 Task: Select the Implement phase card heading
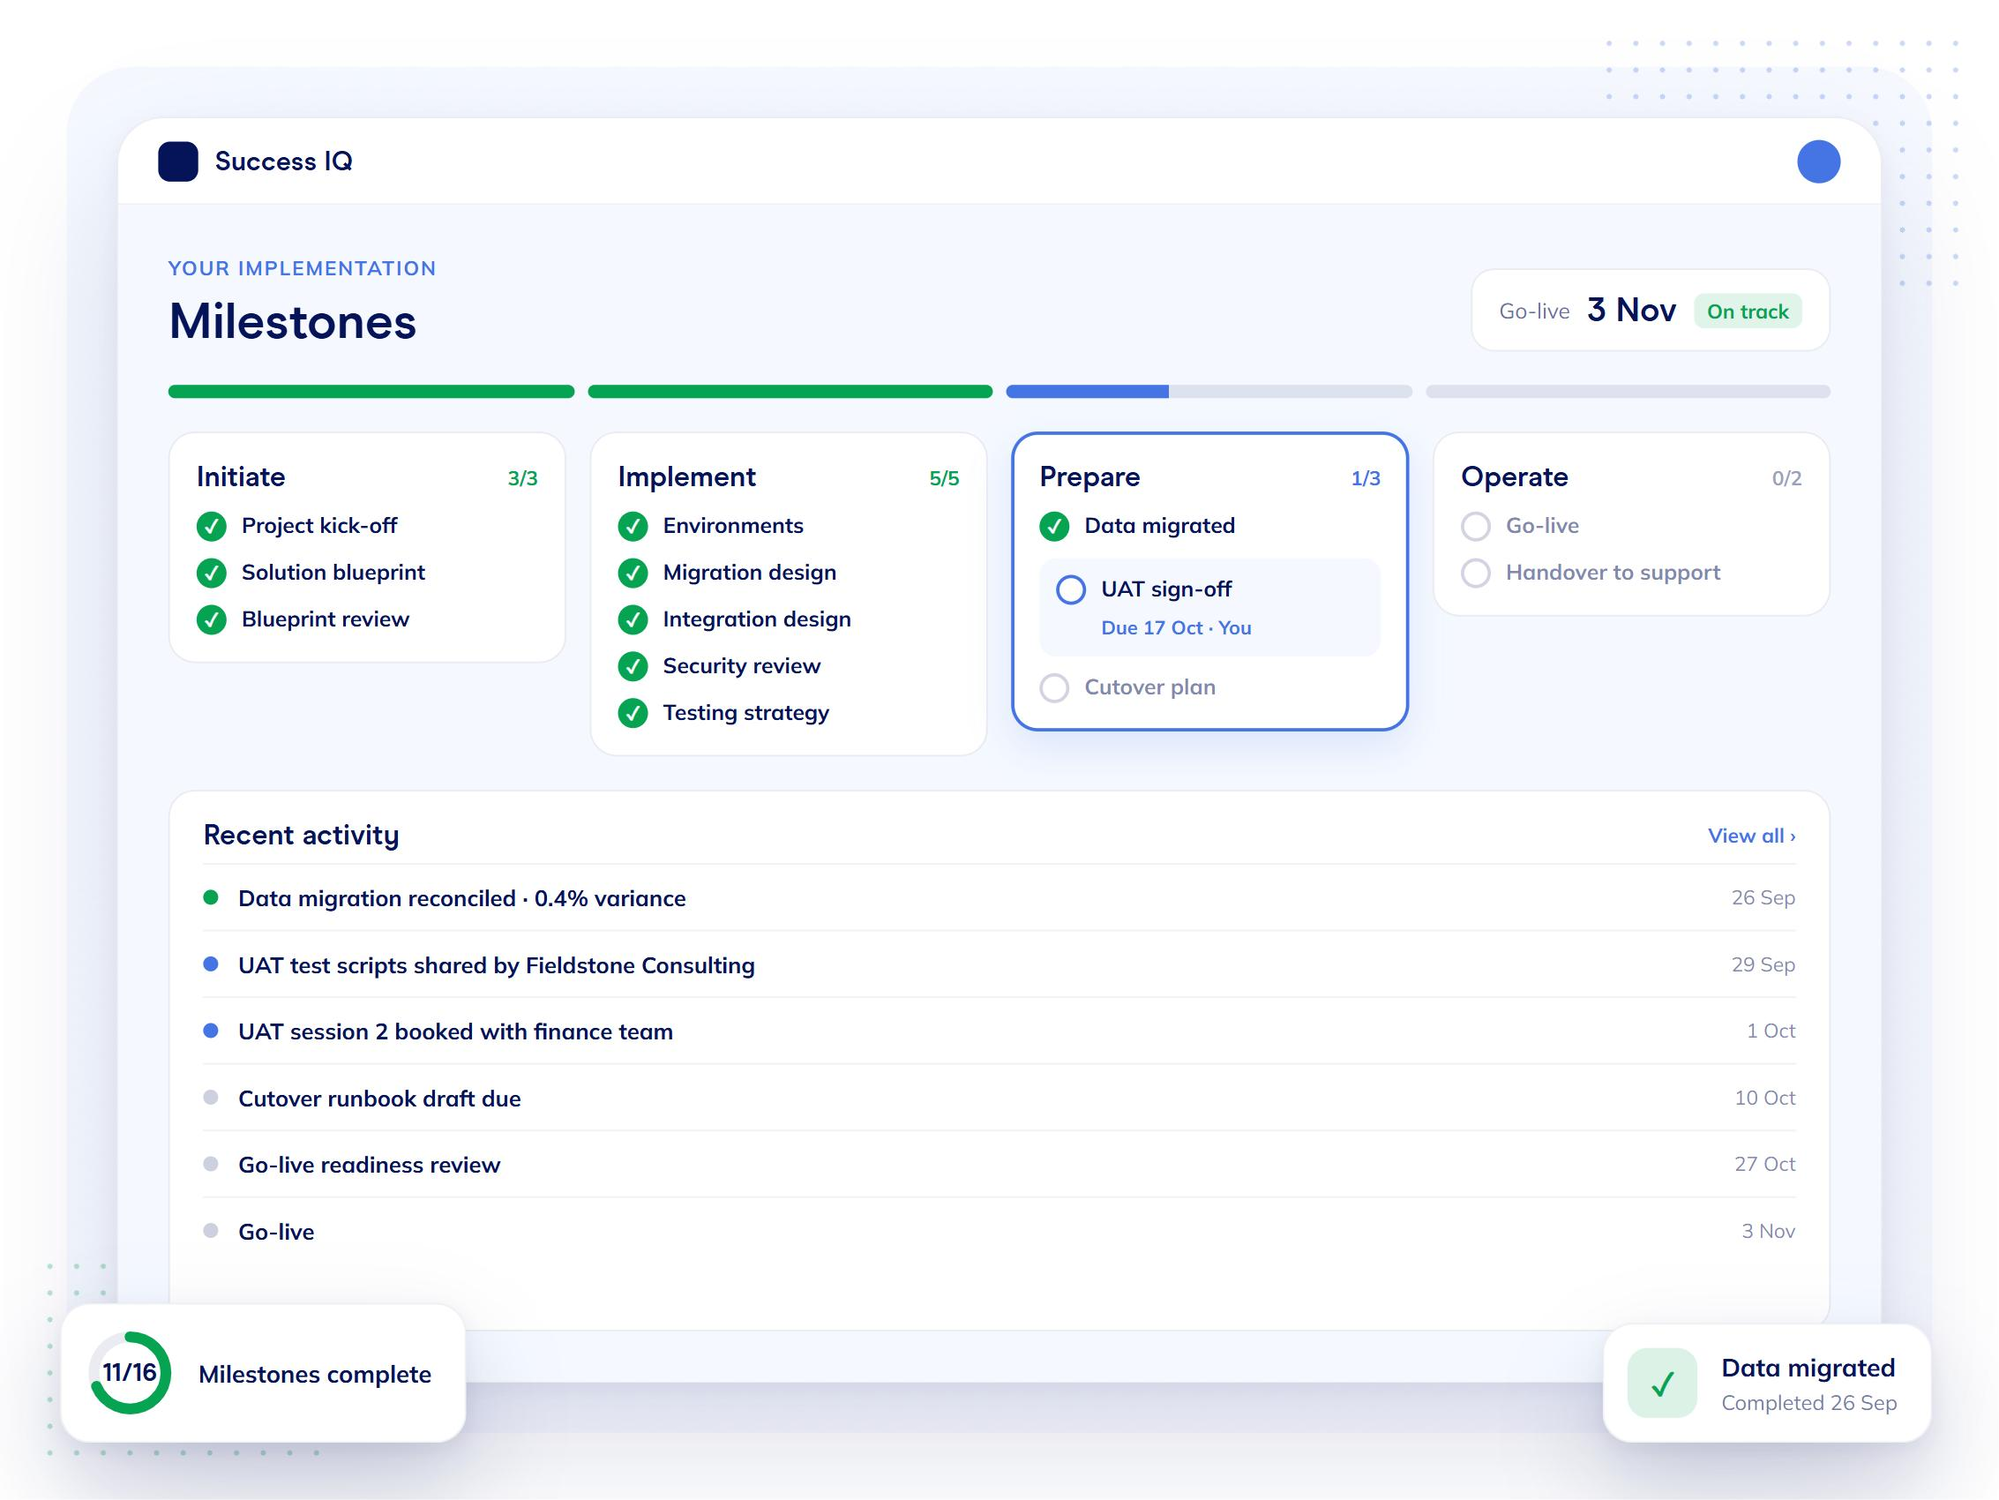pyautogui.click(x=686, y=477)
